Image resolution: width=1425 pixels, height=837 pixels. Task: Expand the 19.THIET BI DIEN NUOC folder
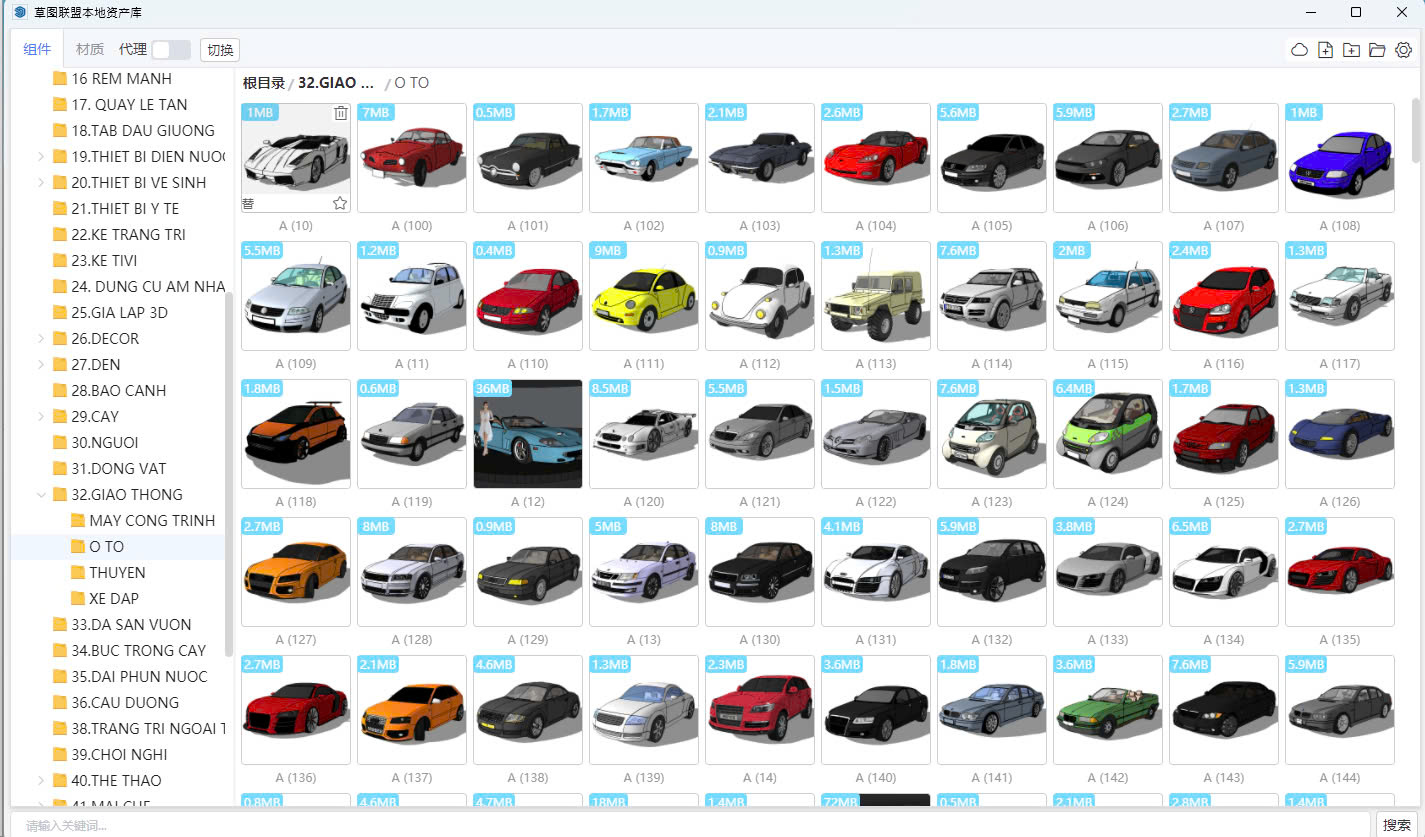(x=40, y=156)
